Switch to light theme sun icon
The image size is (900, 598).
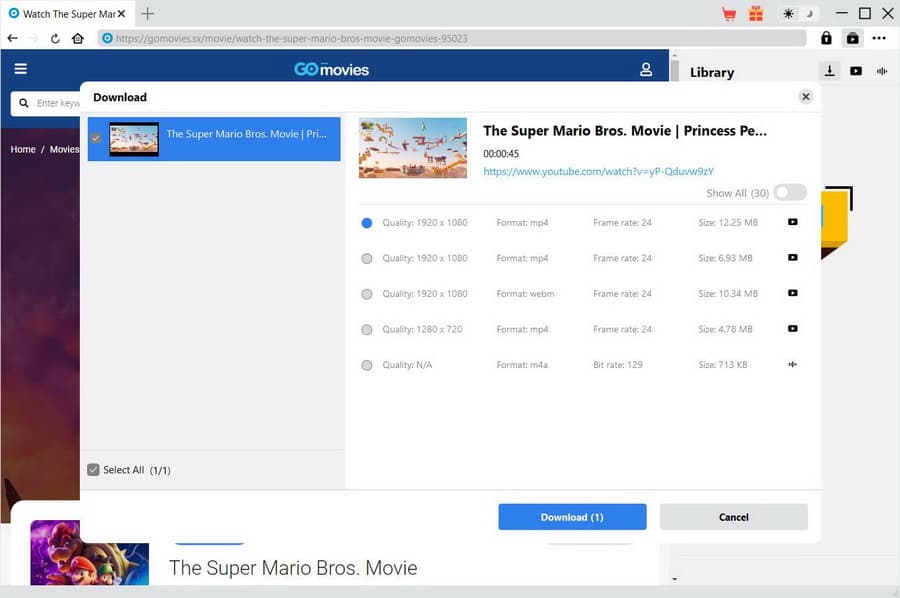789,13
